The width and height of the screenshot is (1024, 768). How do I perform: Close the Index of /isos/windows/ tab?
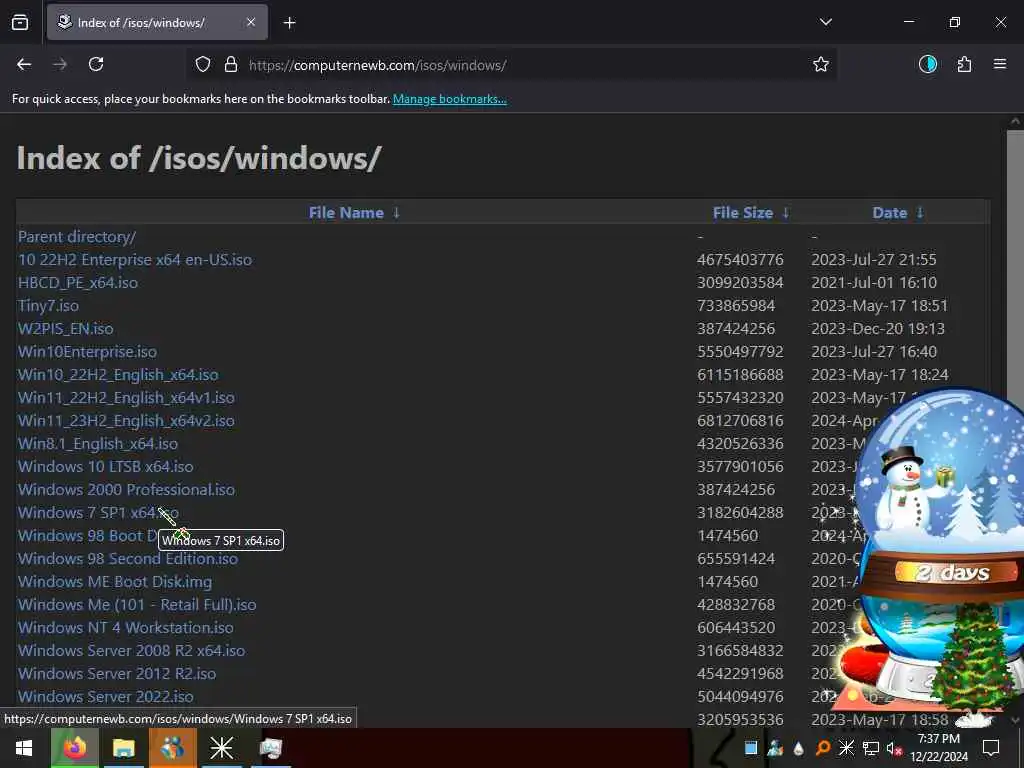[x=251, y=22]
